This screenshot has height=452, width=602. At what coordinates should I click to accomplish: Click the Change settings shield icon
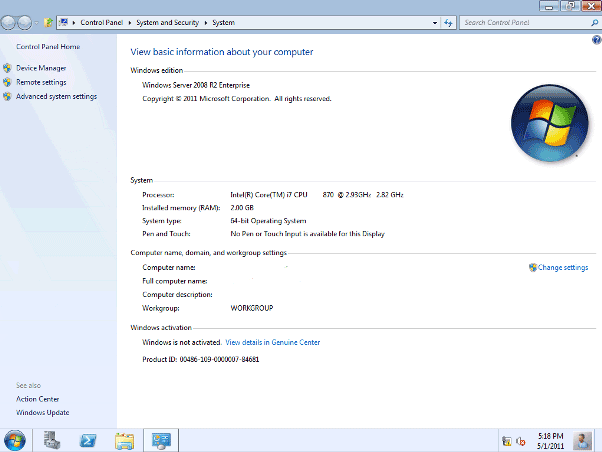pos(533,267)
